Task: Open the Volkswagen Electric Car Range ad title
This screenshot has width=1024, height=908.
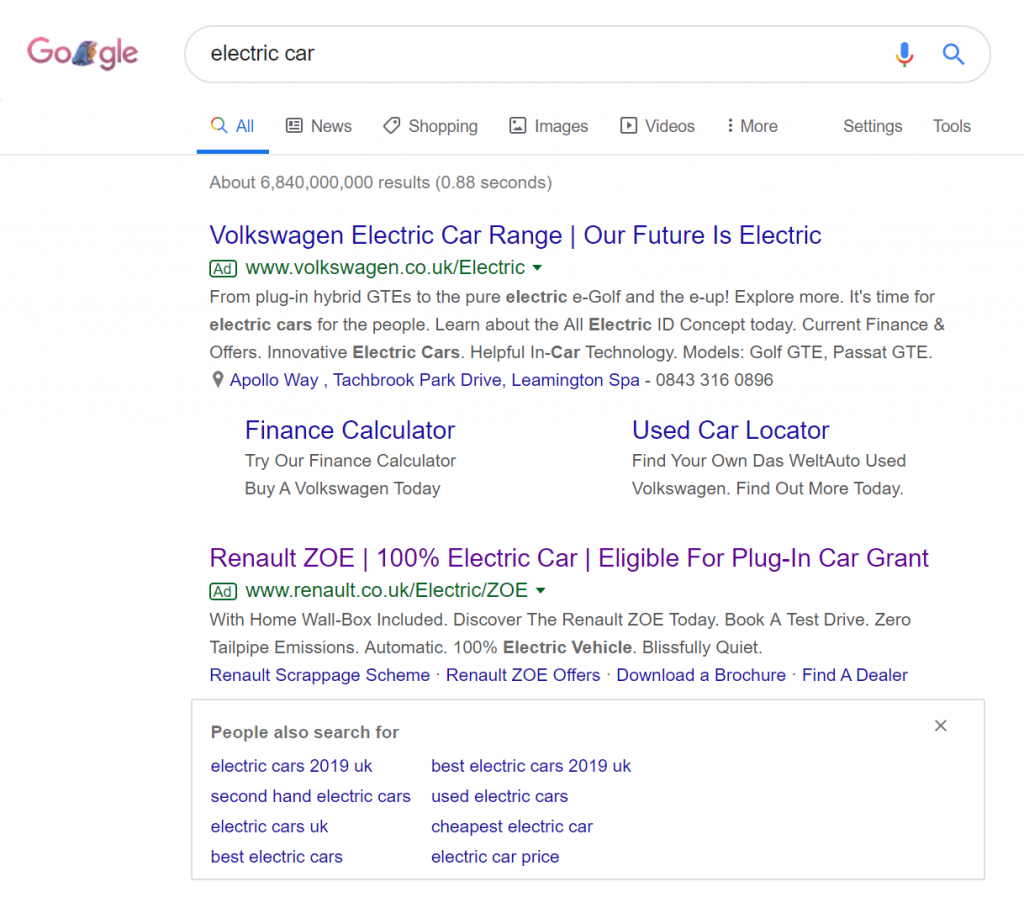Action: (x=515, y=235)
